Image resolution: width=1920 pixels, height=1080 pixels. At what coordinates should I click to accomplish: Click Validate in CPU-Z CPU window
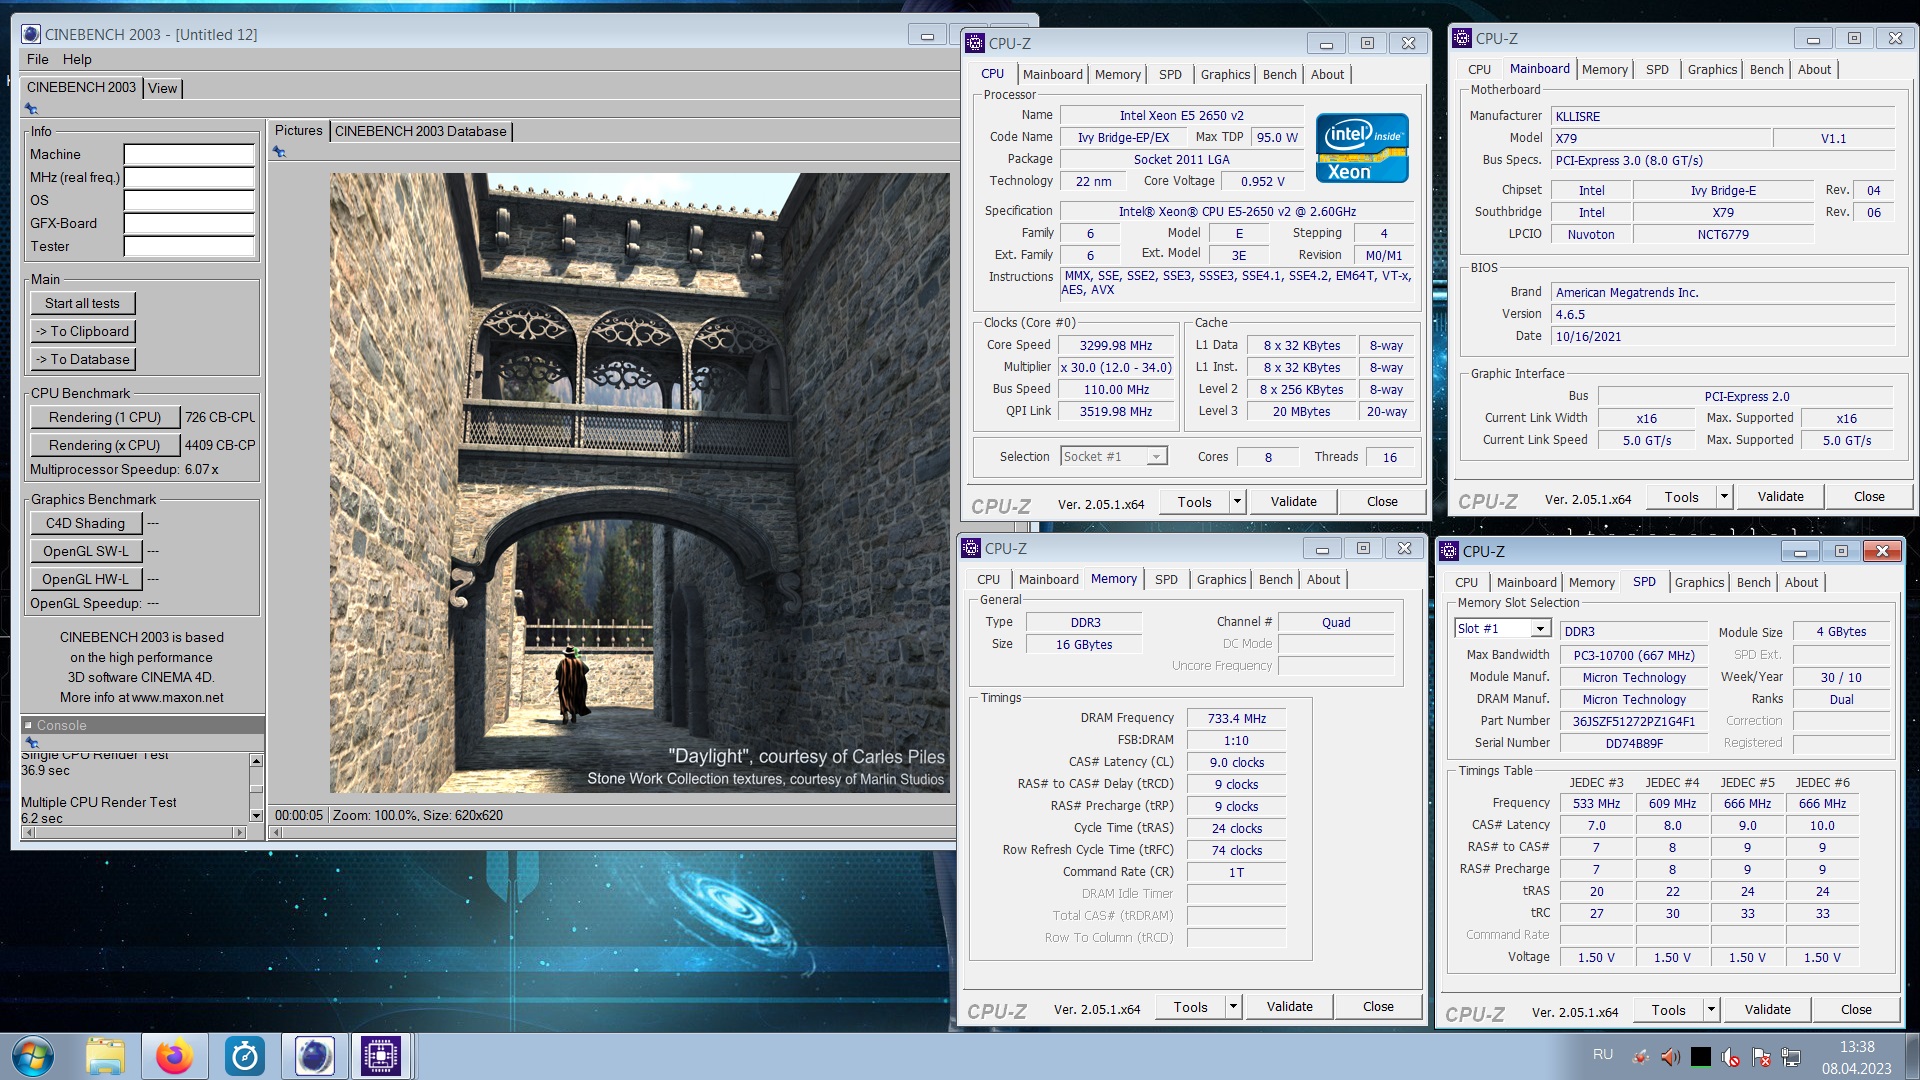tap(1293, 502)
